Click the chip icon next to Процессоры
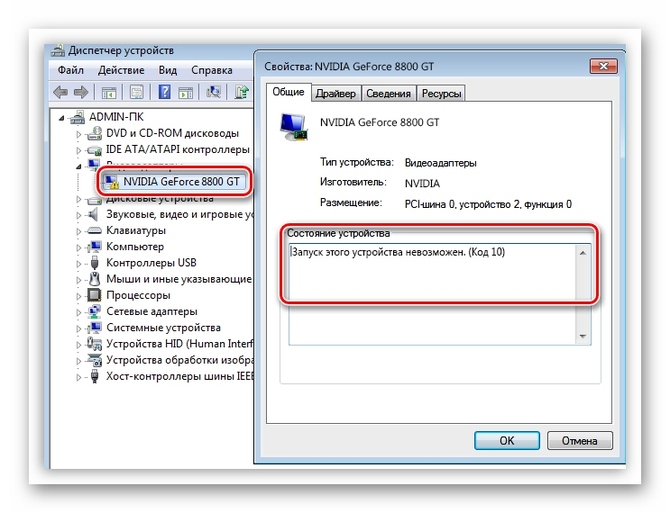 (94, 295)
